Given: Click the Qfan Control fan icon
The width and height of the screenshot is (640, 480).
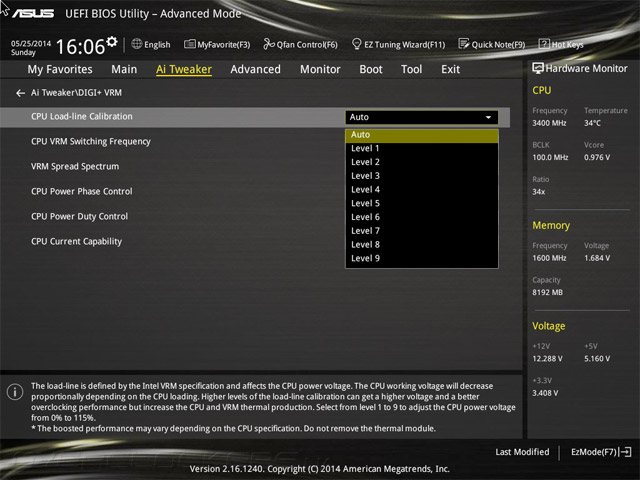Looking at the screenshot, I should [x=269, y=44].
